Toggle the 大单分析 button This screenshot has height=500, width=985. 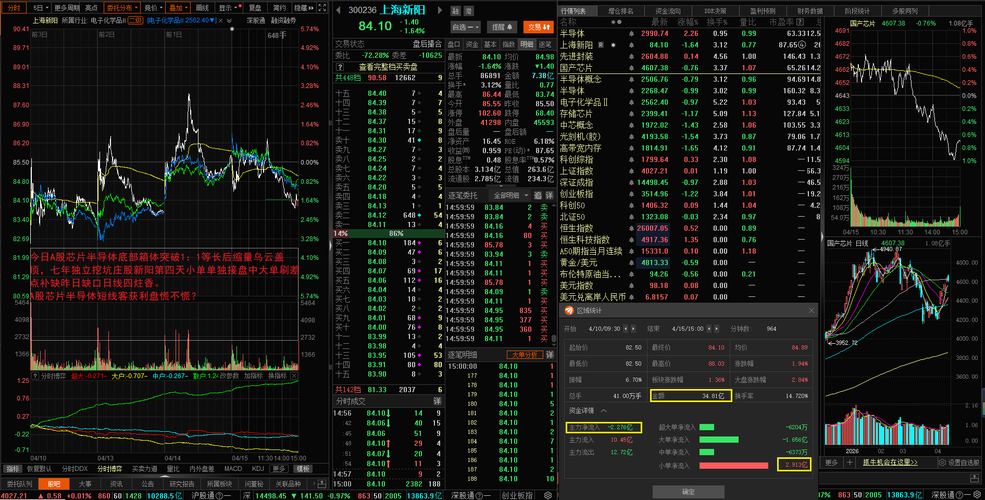pyautogui.click(x=525, y=355)
